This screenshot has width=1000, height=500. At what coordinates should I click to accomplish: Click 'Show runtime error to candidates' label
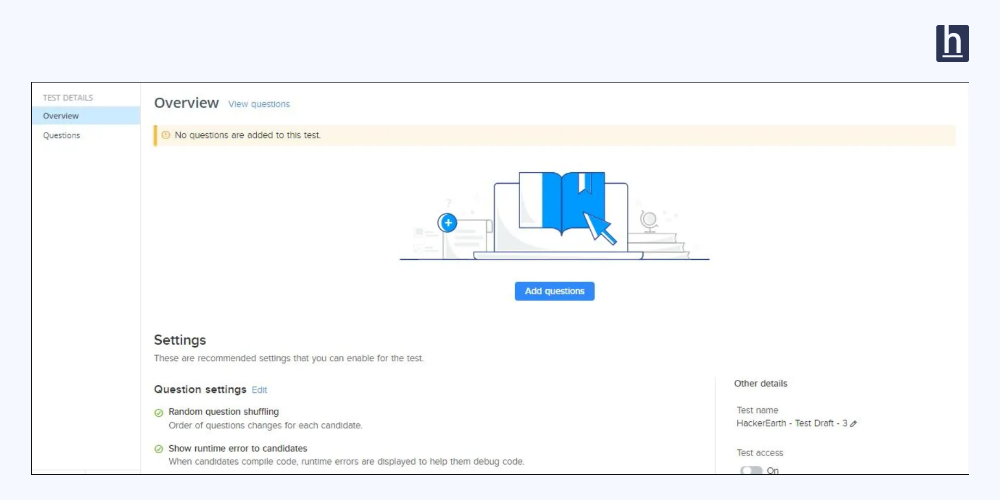point(238,448)
